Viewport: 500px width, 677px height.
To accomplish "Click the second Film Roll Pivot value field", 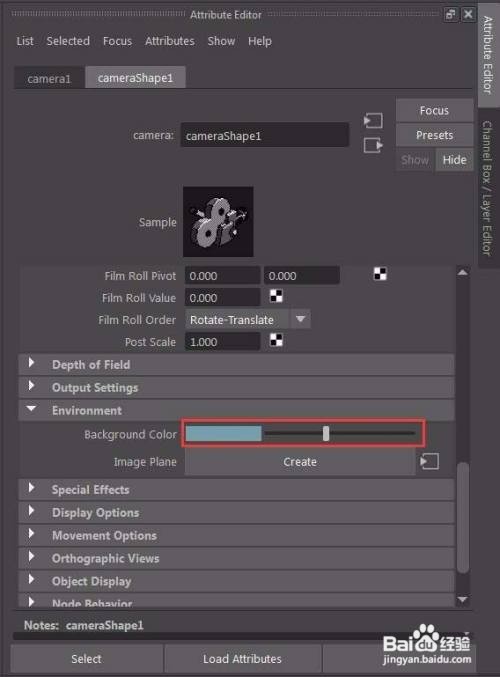I will tap(302, 276).
